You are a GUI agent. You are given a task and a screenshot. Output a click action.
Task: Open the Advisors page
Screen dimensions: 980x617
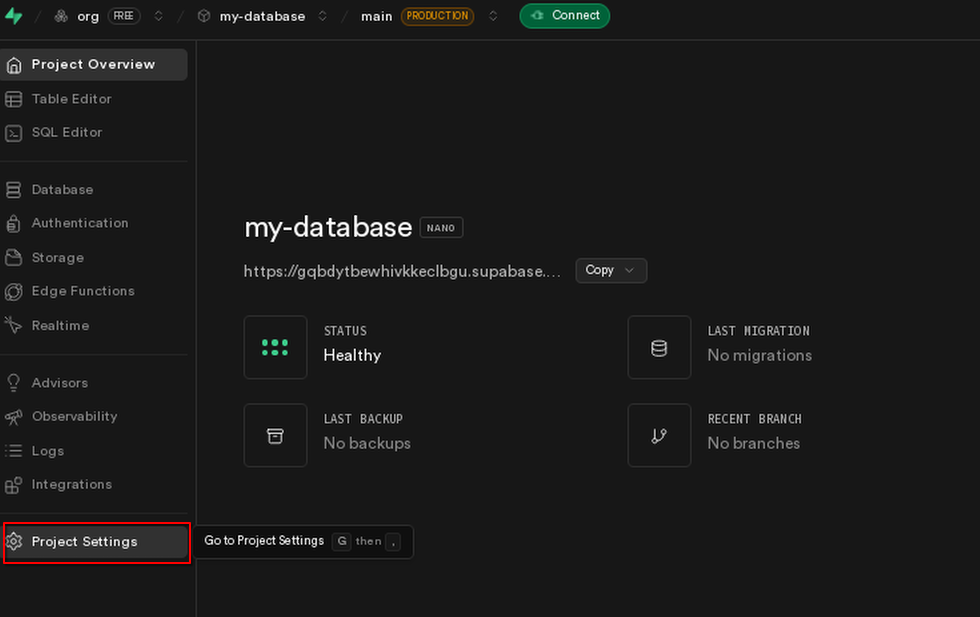[94, 383]
